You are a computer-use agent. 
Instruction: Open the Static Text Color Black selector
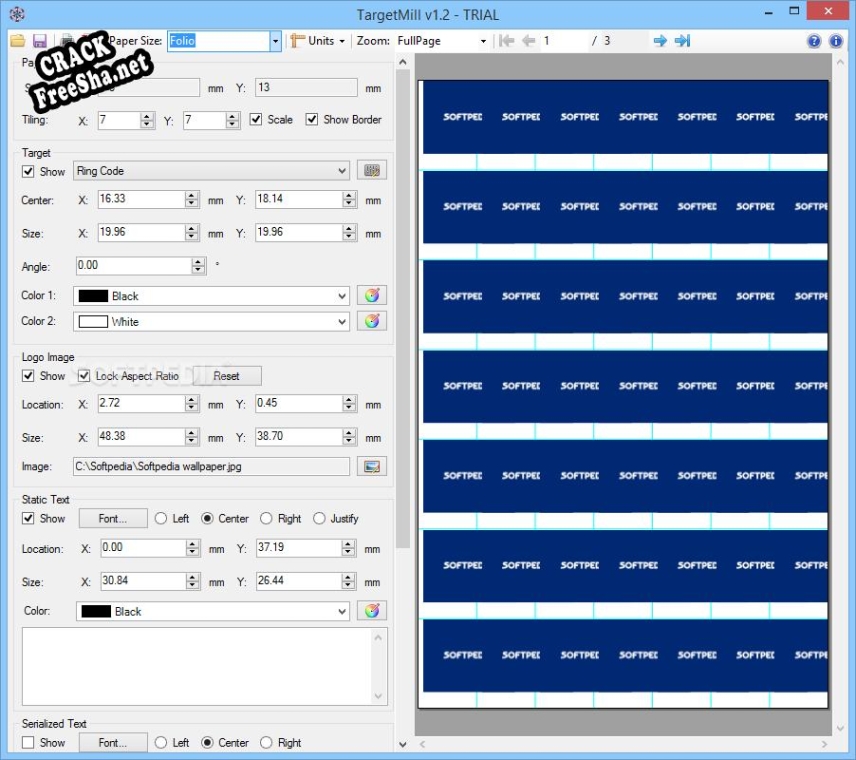click(x=212, y=611)
